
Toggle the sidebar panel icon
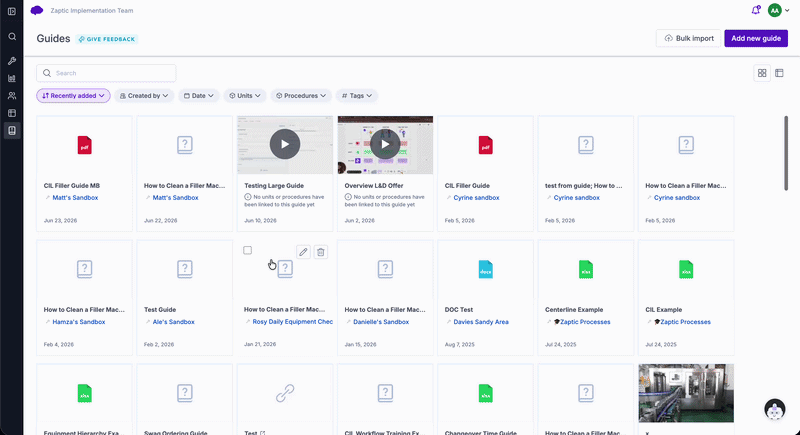pyautogui.click(x=12, y=11)
